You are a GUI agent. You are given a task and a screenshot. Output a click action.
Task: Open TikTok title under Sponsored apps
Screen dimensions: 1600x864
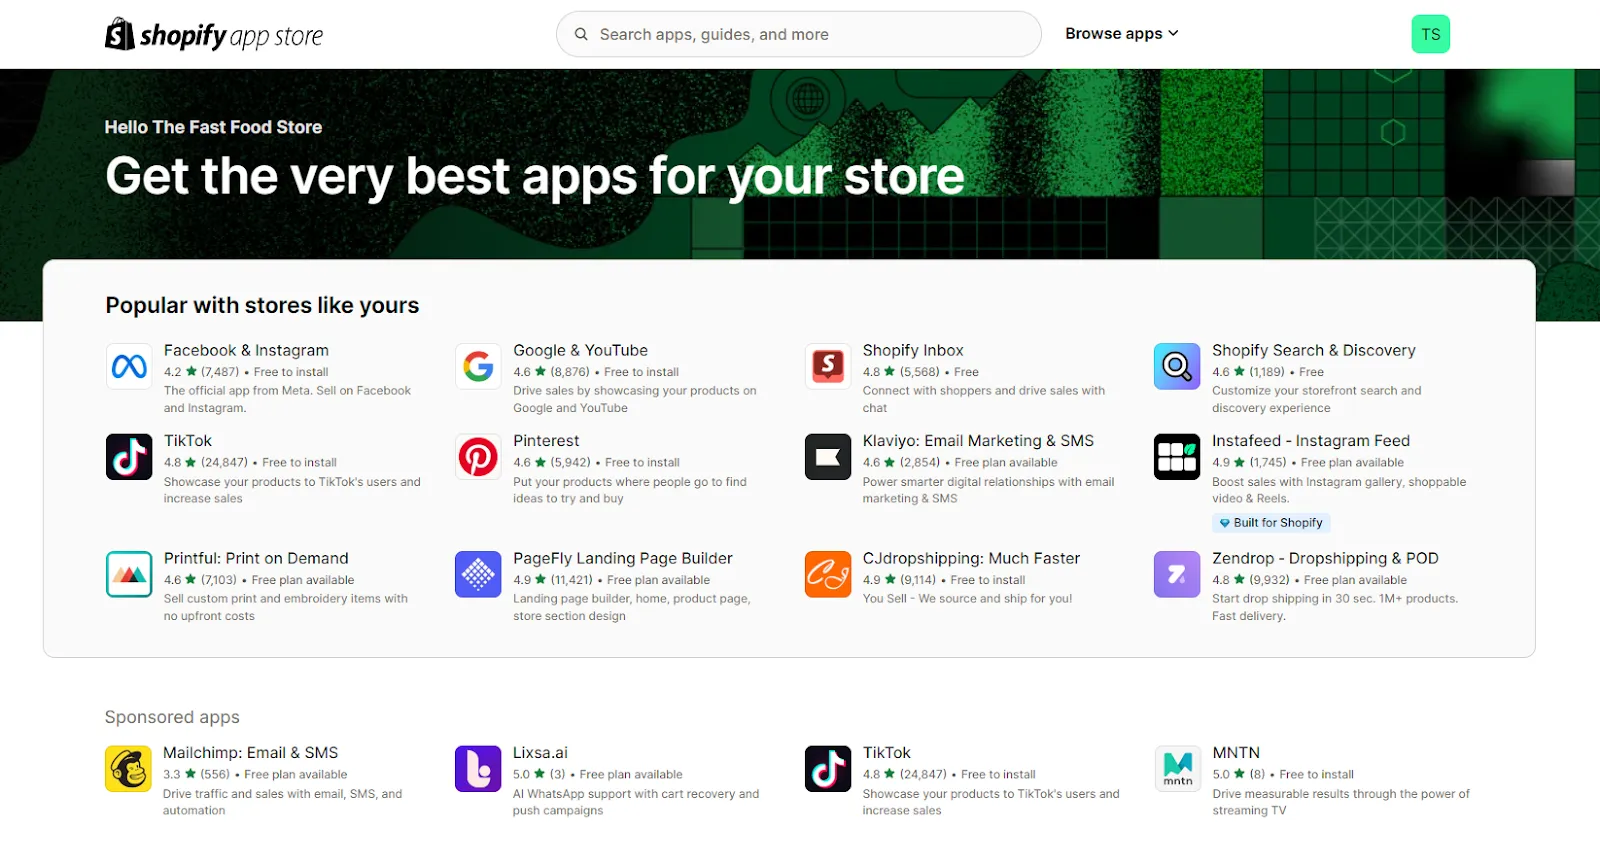887,753
